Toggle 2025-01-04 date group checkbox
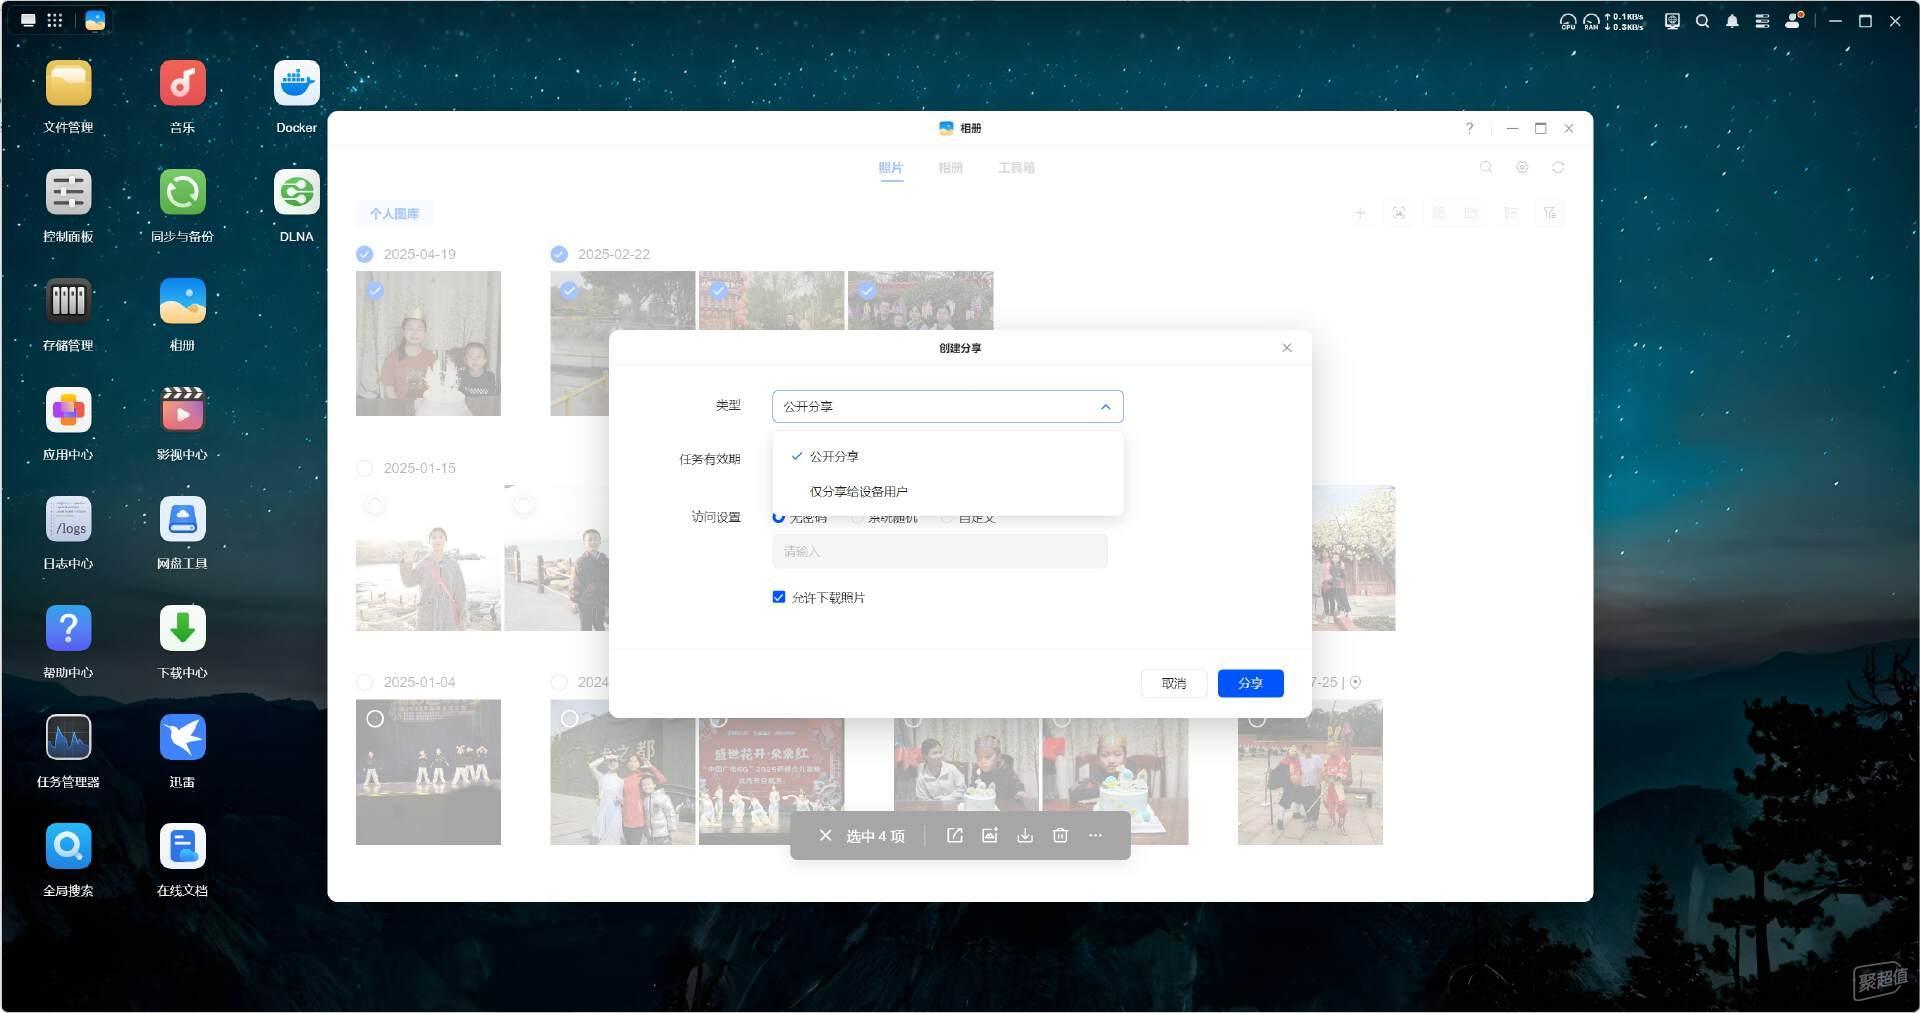 point(365,682)
